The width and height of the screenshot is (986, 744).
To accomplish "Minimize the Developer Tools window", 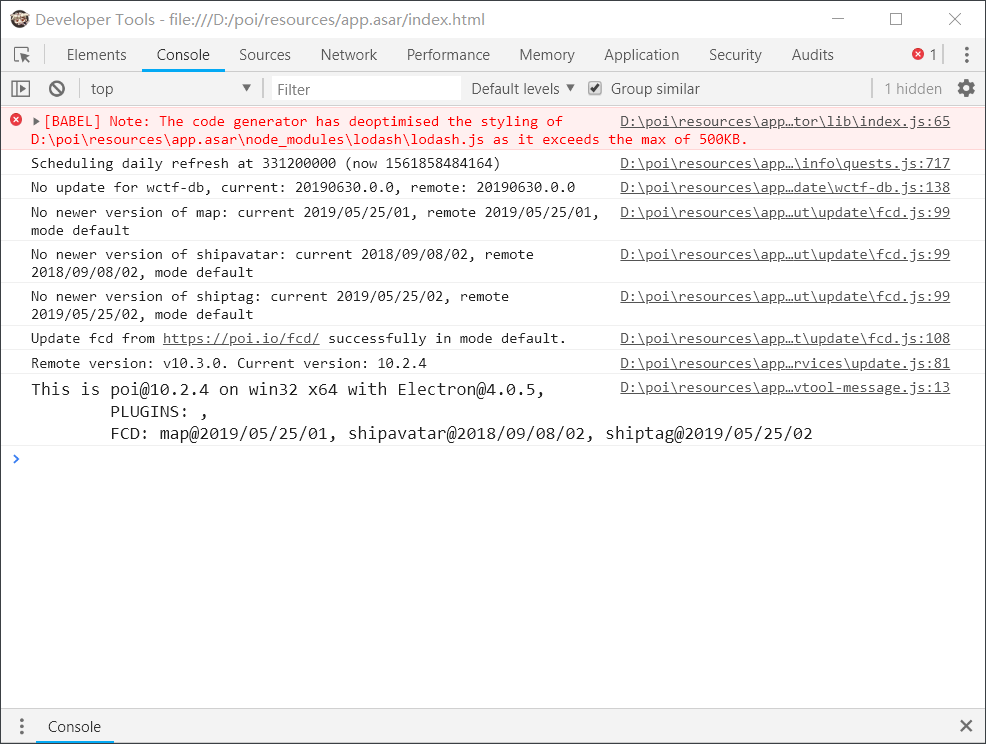I will point(838,19).
